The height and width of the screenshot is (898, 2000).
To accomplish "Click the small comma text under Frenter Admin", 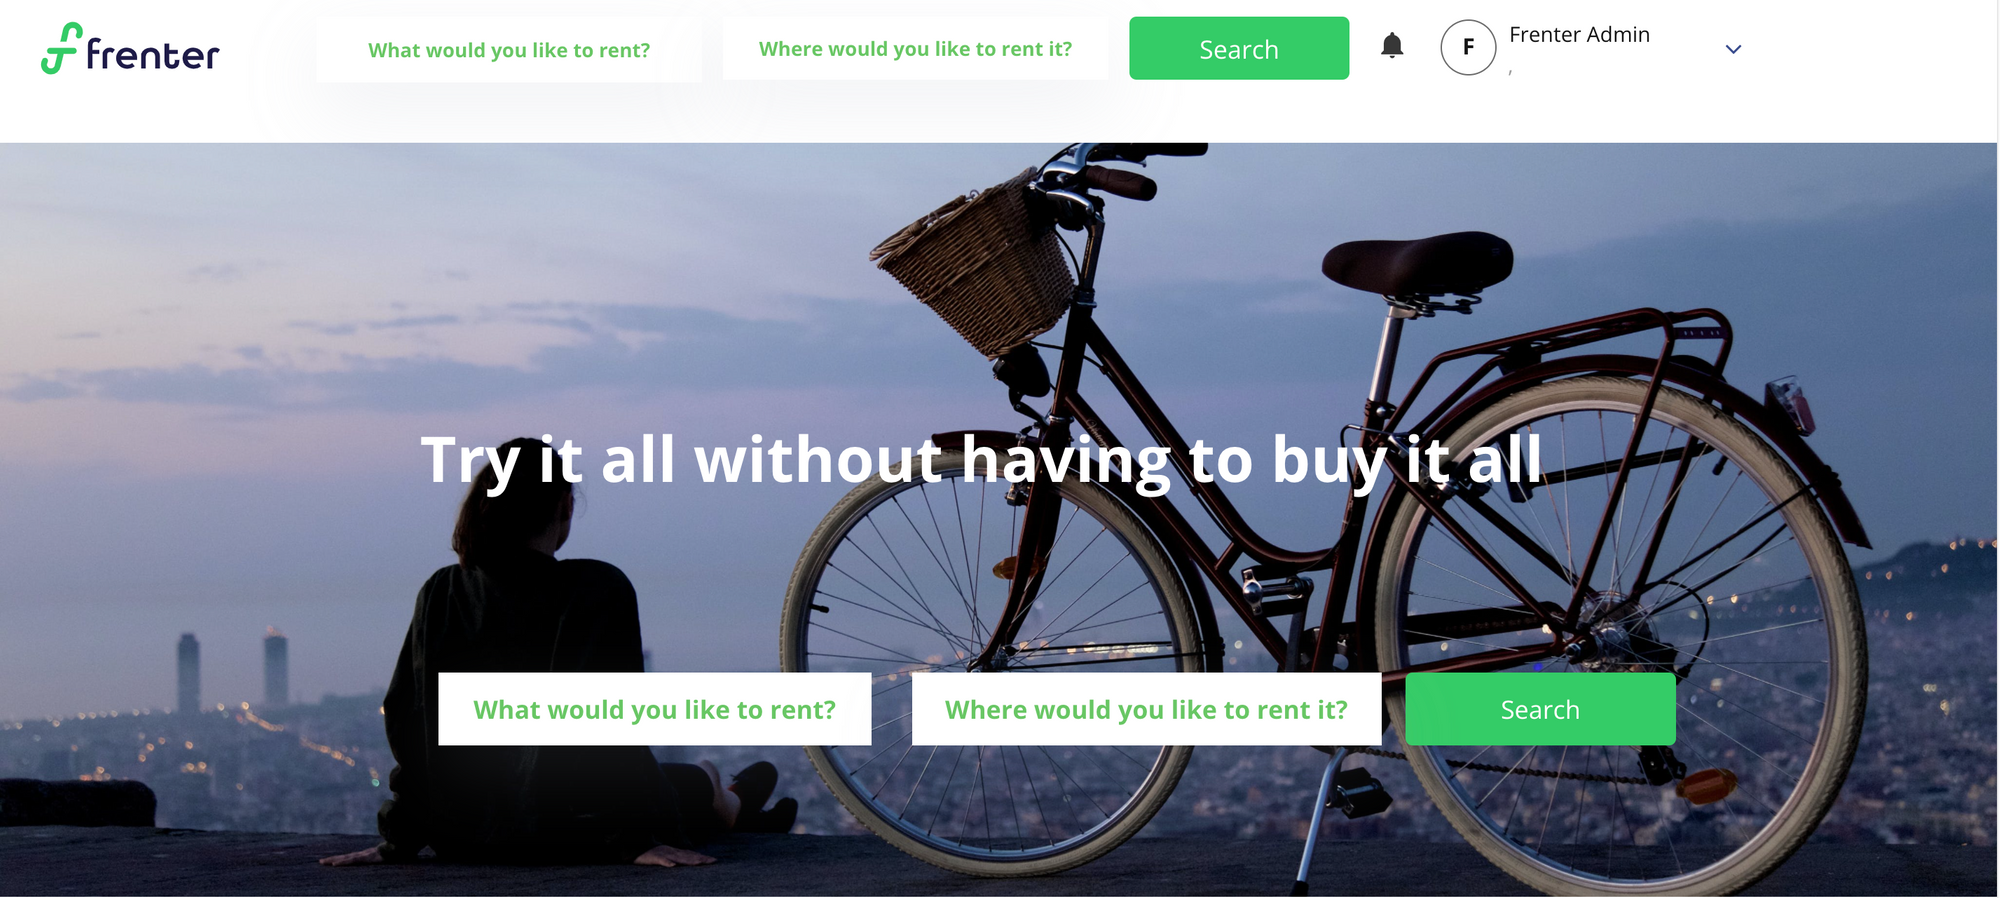I will 1511,72.
